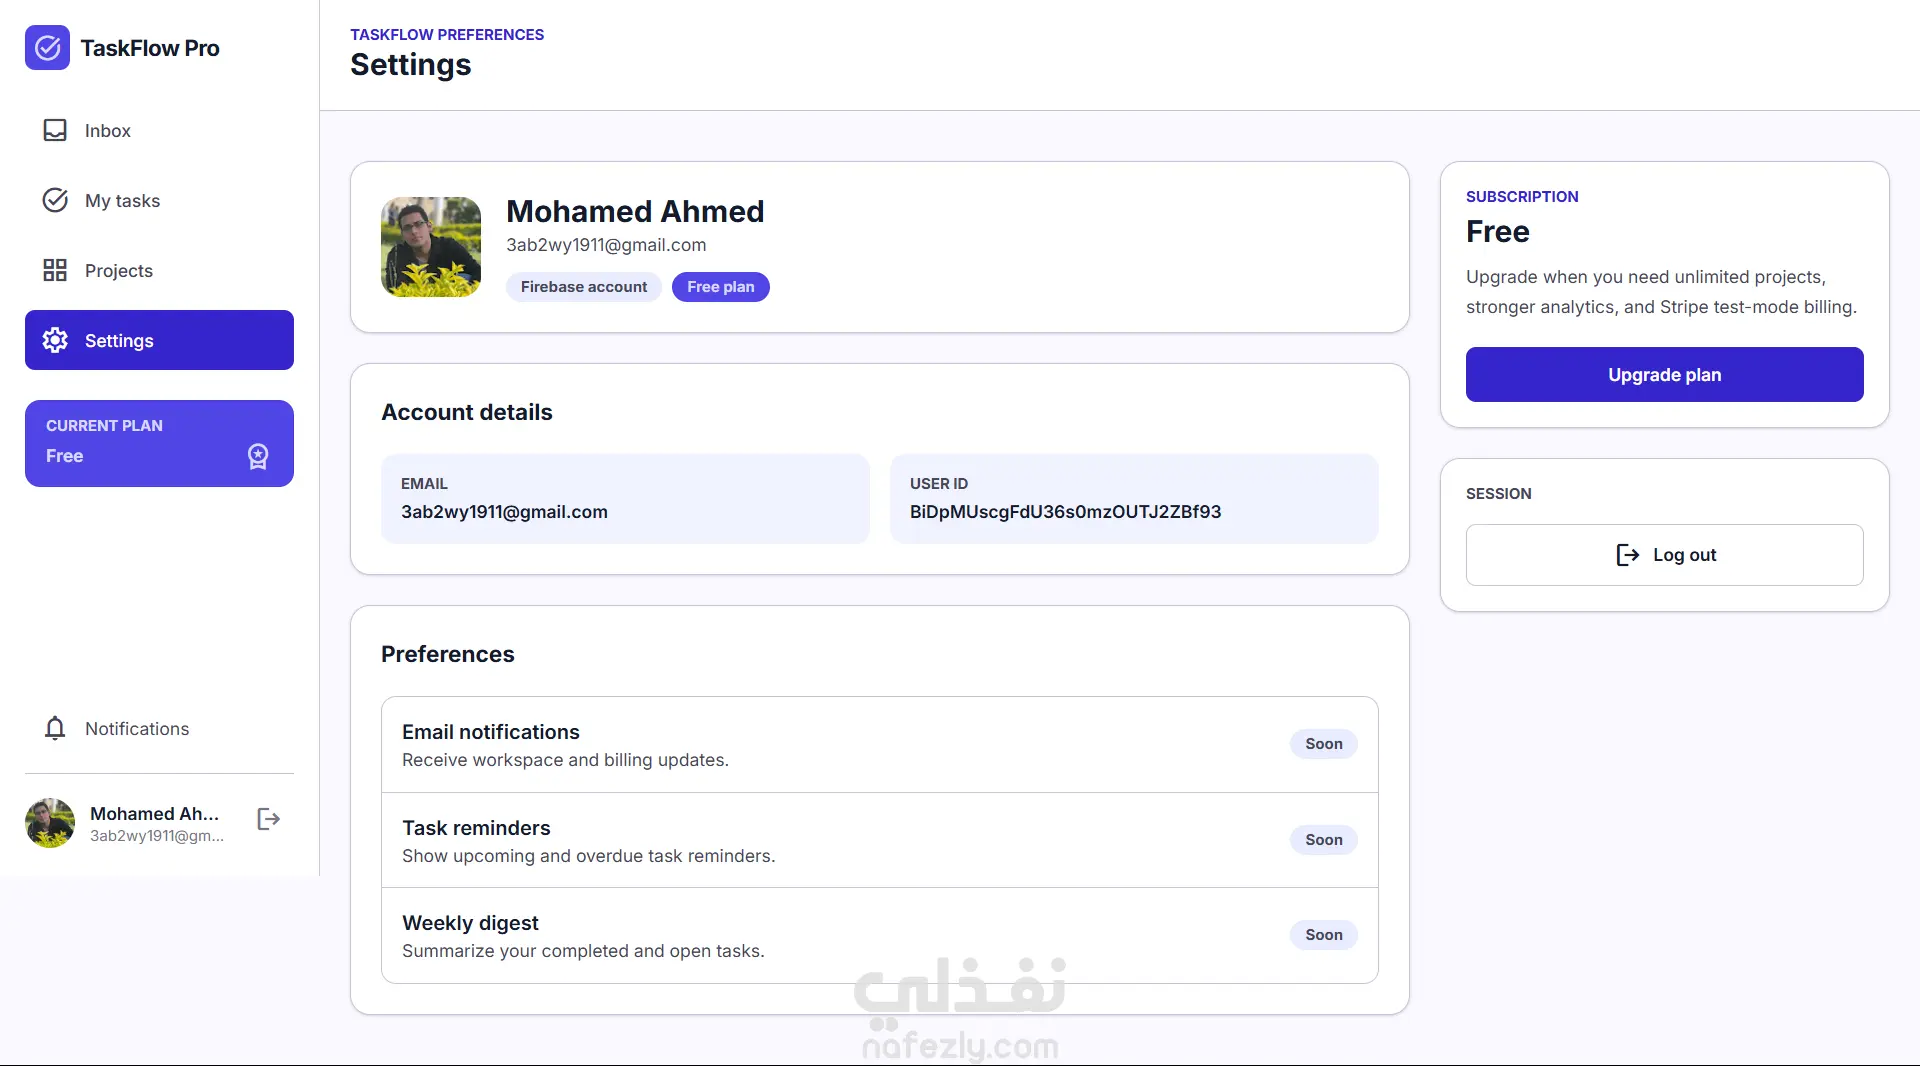The image size is (1920, 1066).
Task: Click the TaskFlow Pro checkmark logo
Action: pyautogui.click(x=47, y=48)
